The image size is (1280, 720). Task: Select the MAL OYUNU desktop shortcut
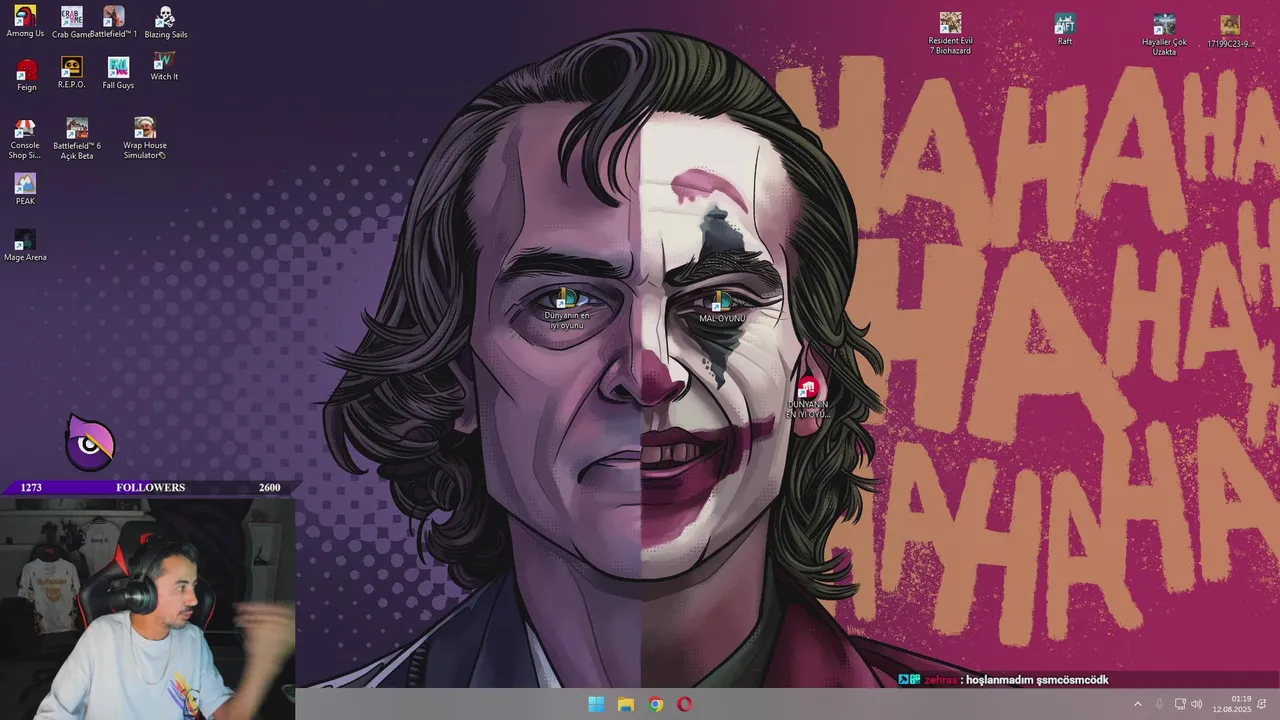pos(722,307)
